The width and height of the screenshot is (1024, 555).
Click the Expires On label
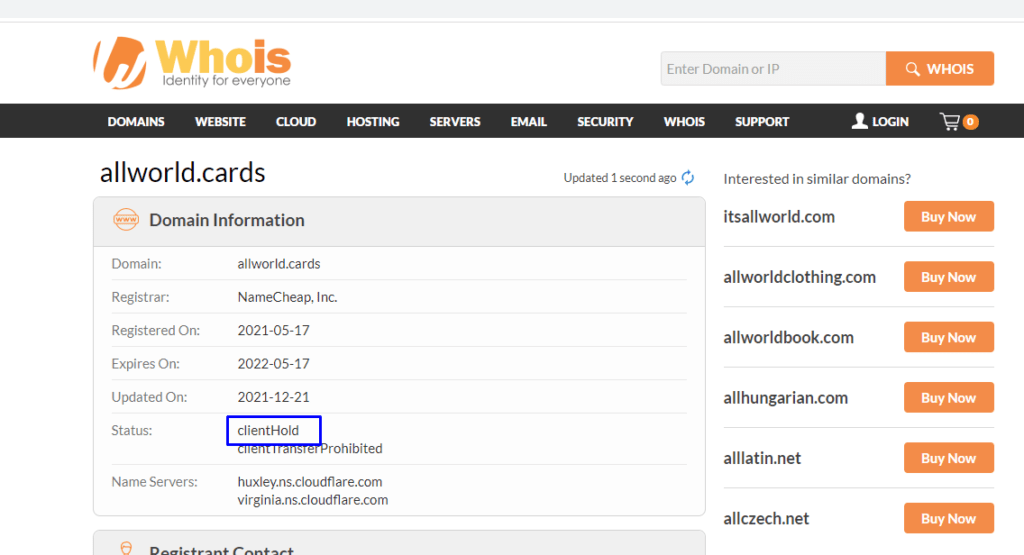coord(145,364)
